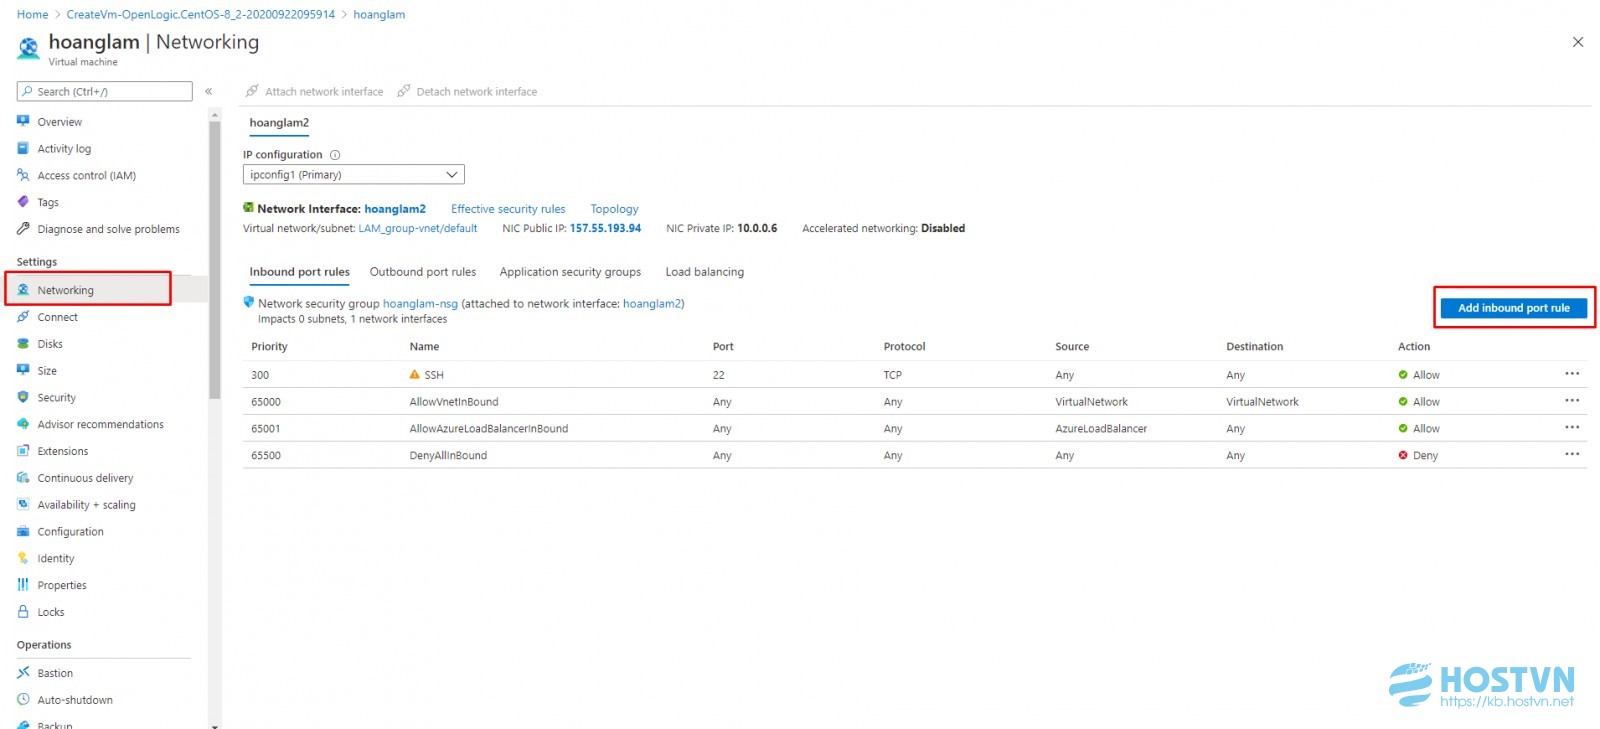Go to Home in the breadcrumb
The width and height of the screenshot is (1600, 729).
click(32, 15)
